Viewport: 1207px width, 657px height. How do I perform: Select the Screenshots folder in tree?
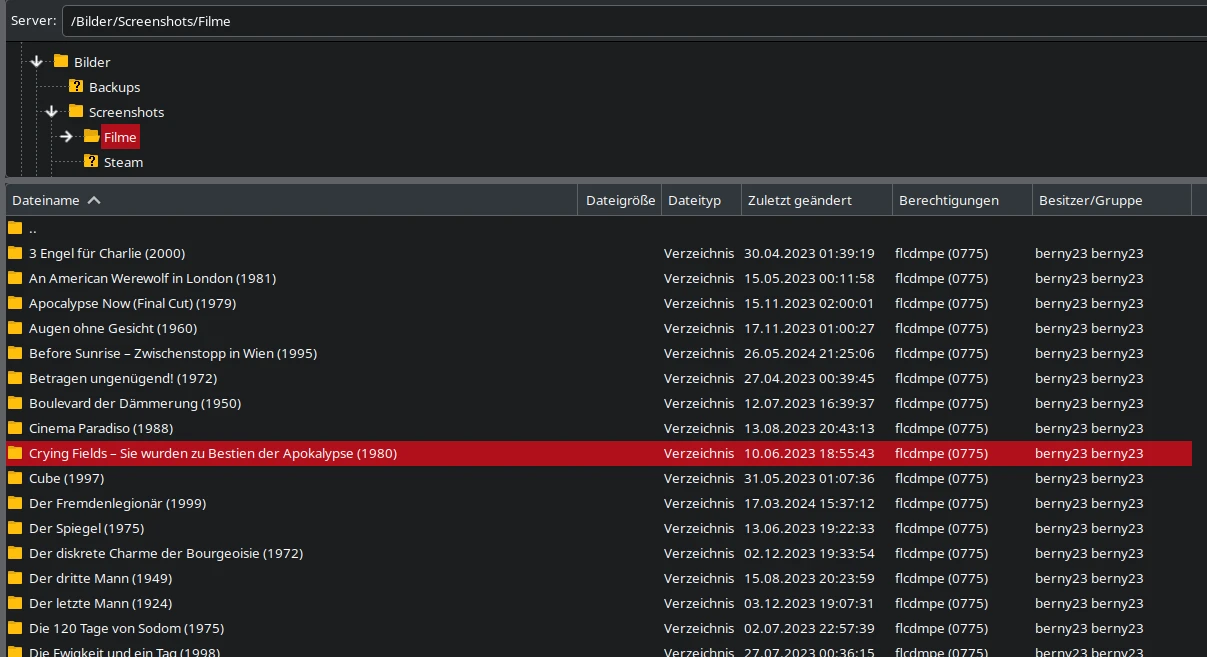126,112
